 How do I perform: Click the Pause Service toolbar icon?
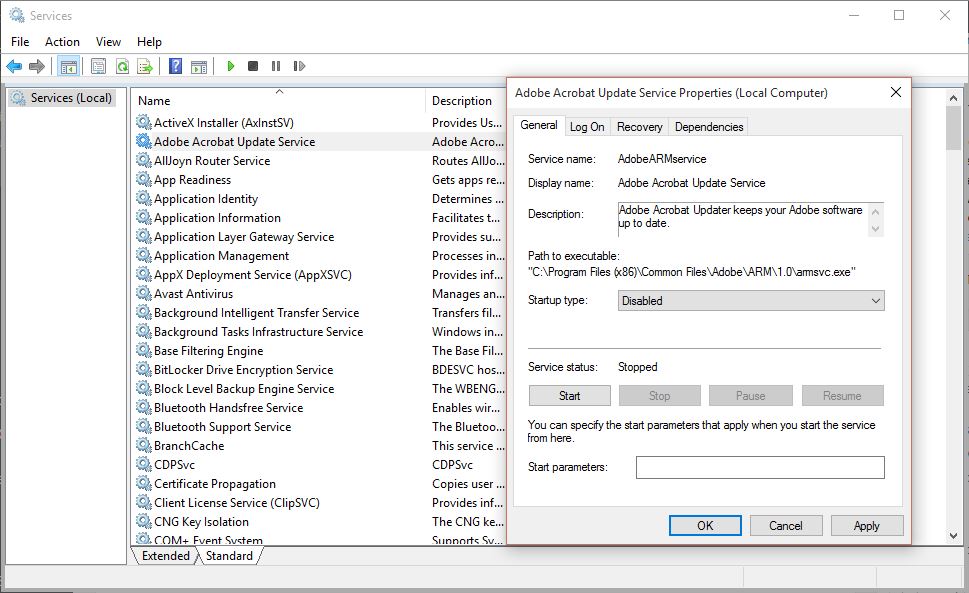coord(276,66)
